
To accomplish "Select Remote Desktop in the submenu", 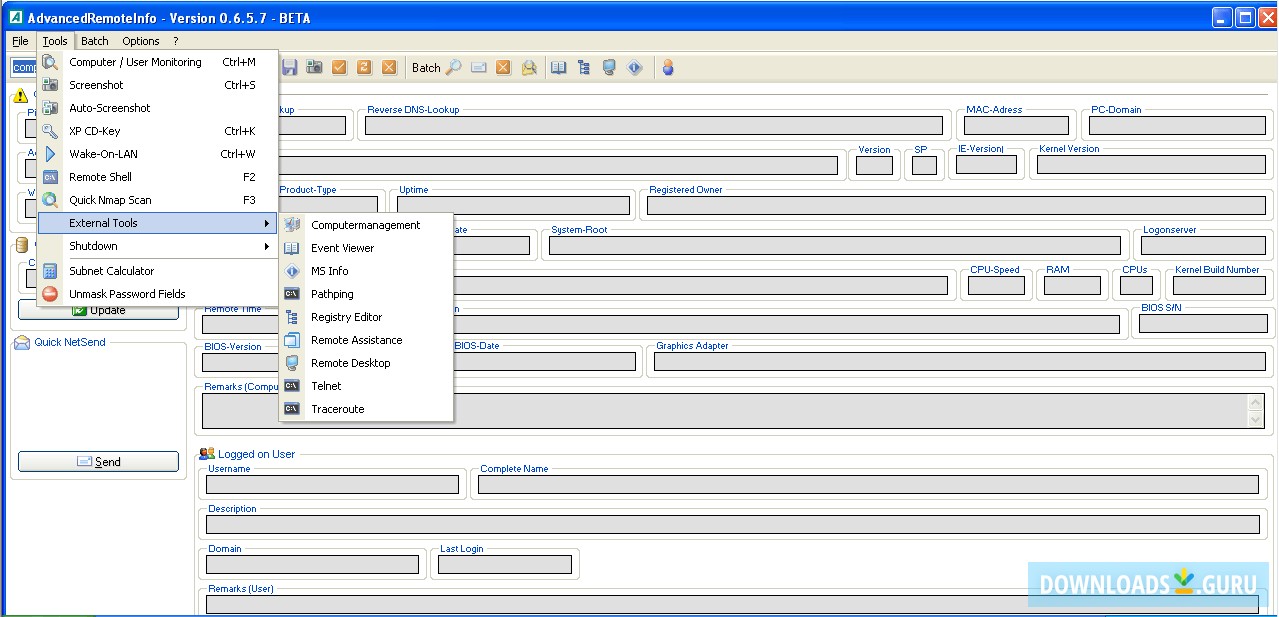I will tap(350, 363).
